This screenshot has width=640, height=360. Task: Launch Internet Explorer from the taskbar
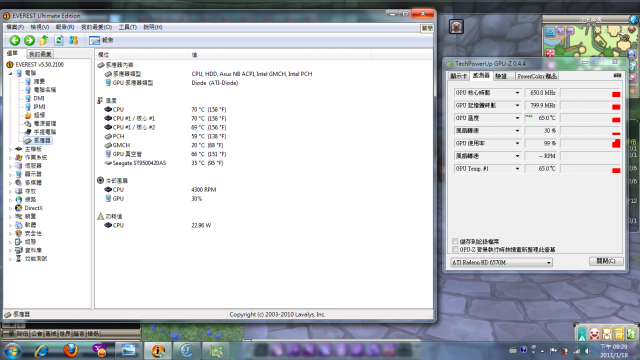coord(41,351)
